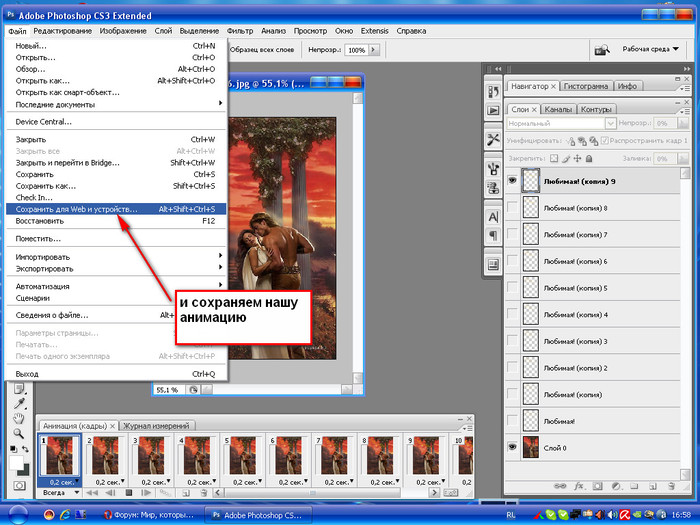Open frame 9 delay dropdown
This screenshot has height=525, width=700.
pyautogui.click(x=431, y=482)
